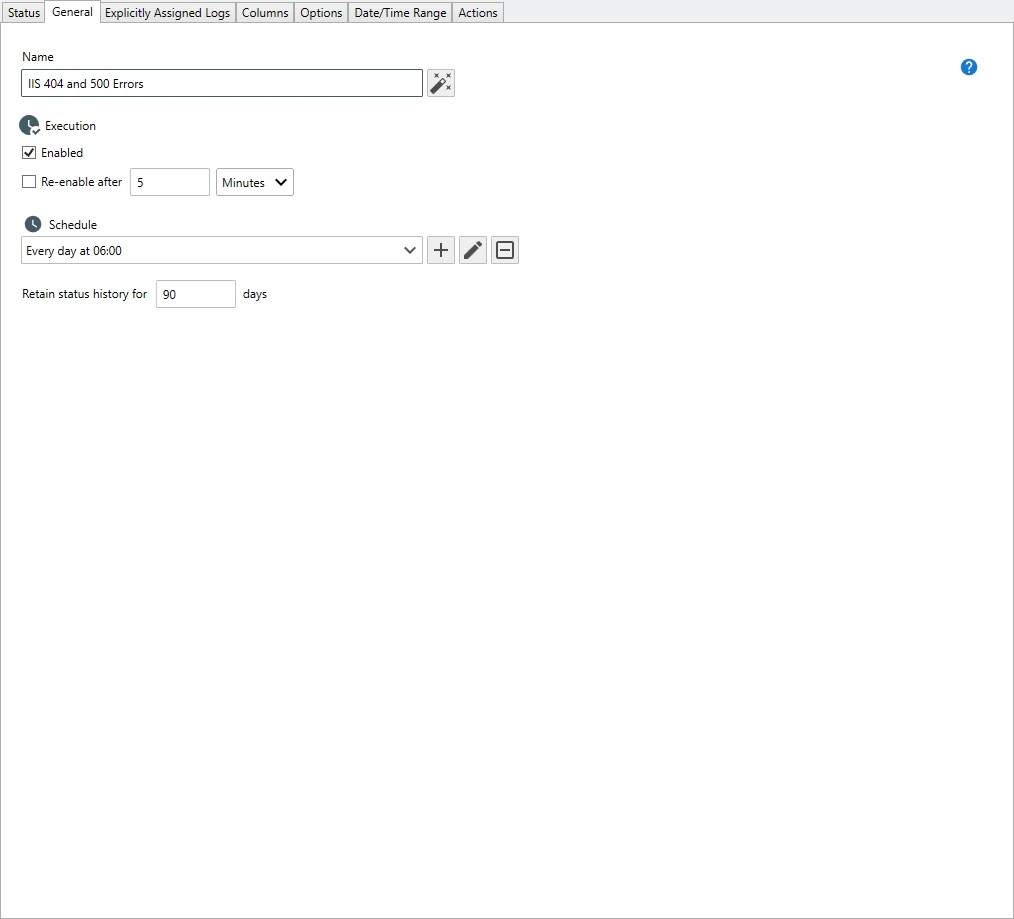Remove the schedule using minus icon

click(x=505, y=250)
